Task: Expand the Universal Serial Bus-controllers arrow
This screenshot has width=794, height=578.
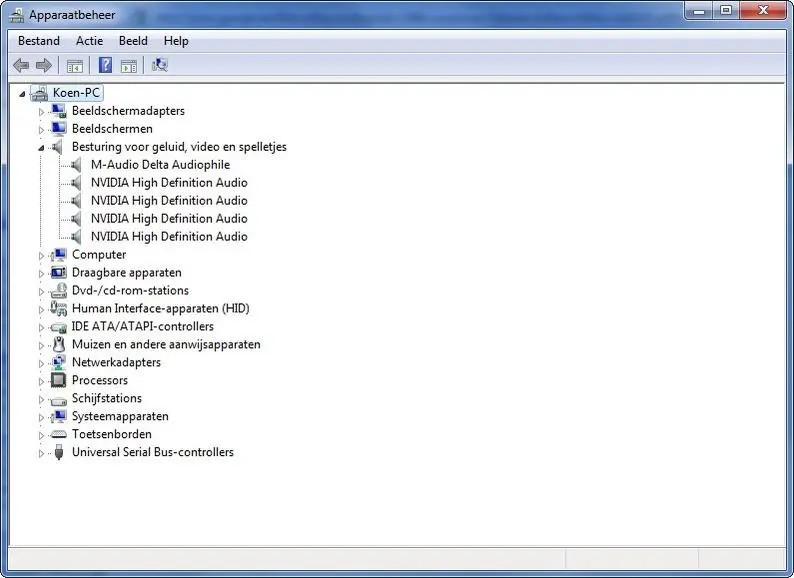Action: point(42,453)
